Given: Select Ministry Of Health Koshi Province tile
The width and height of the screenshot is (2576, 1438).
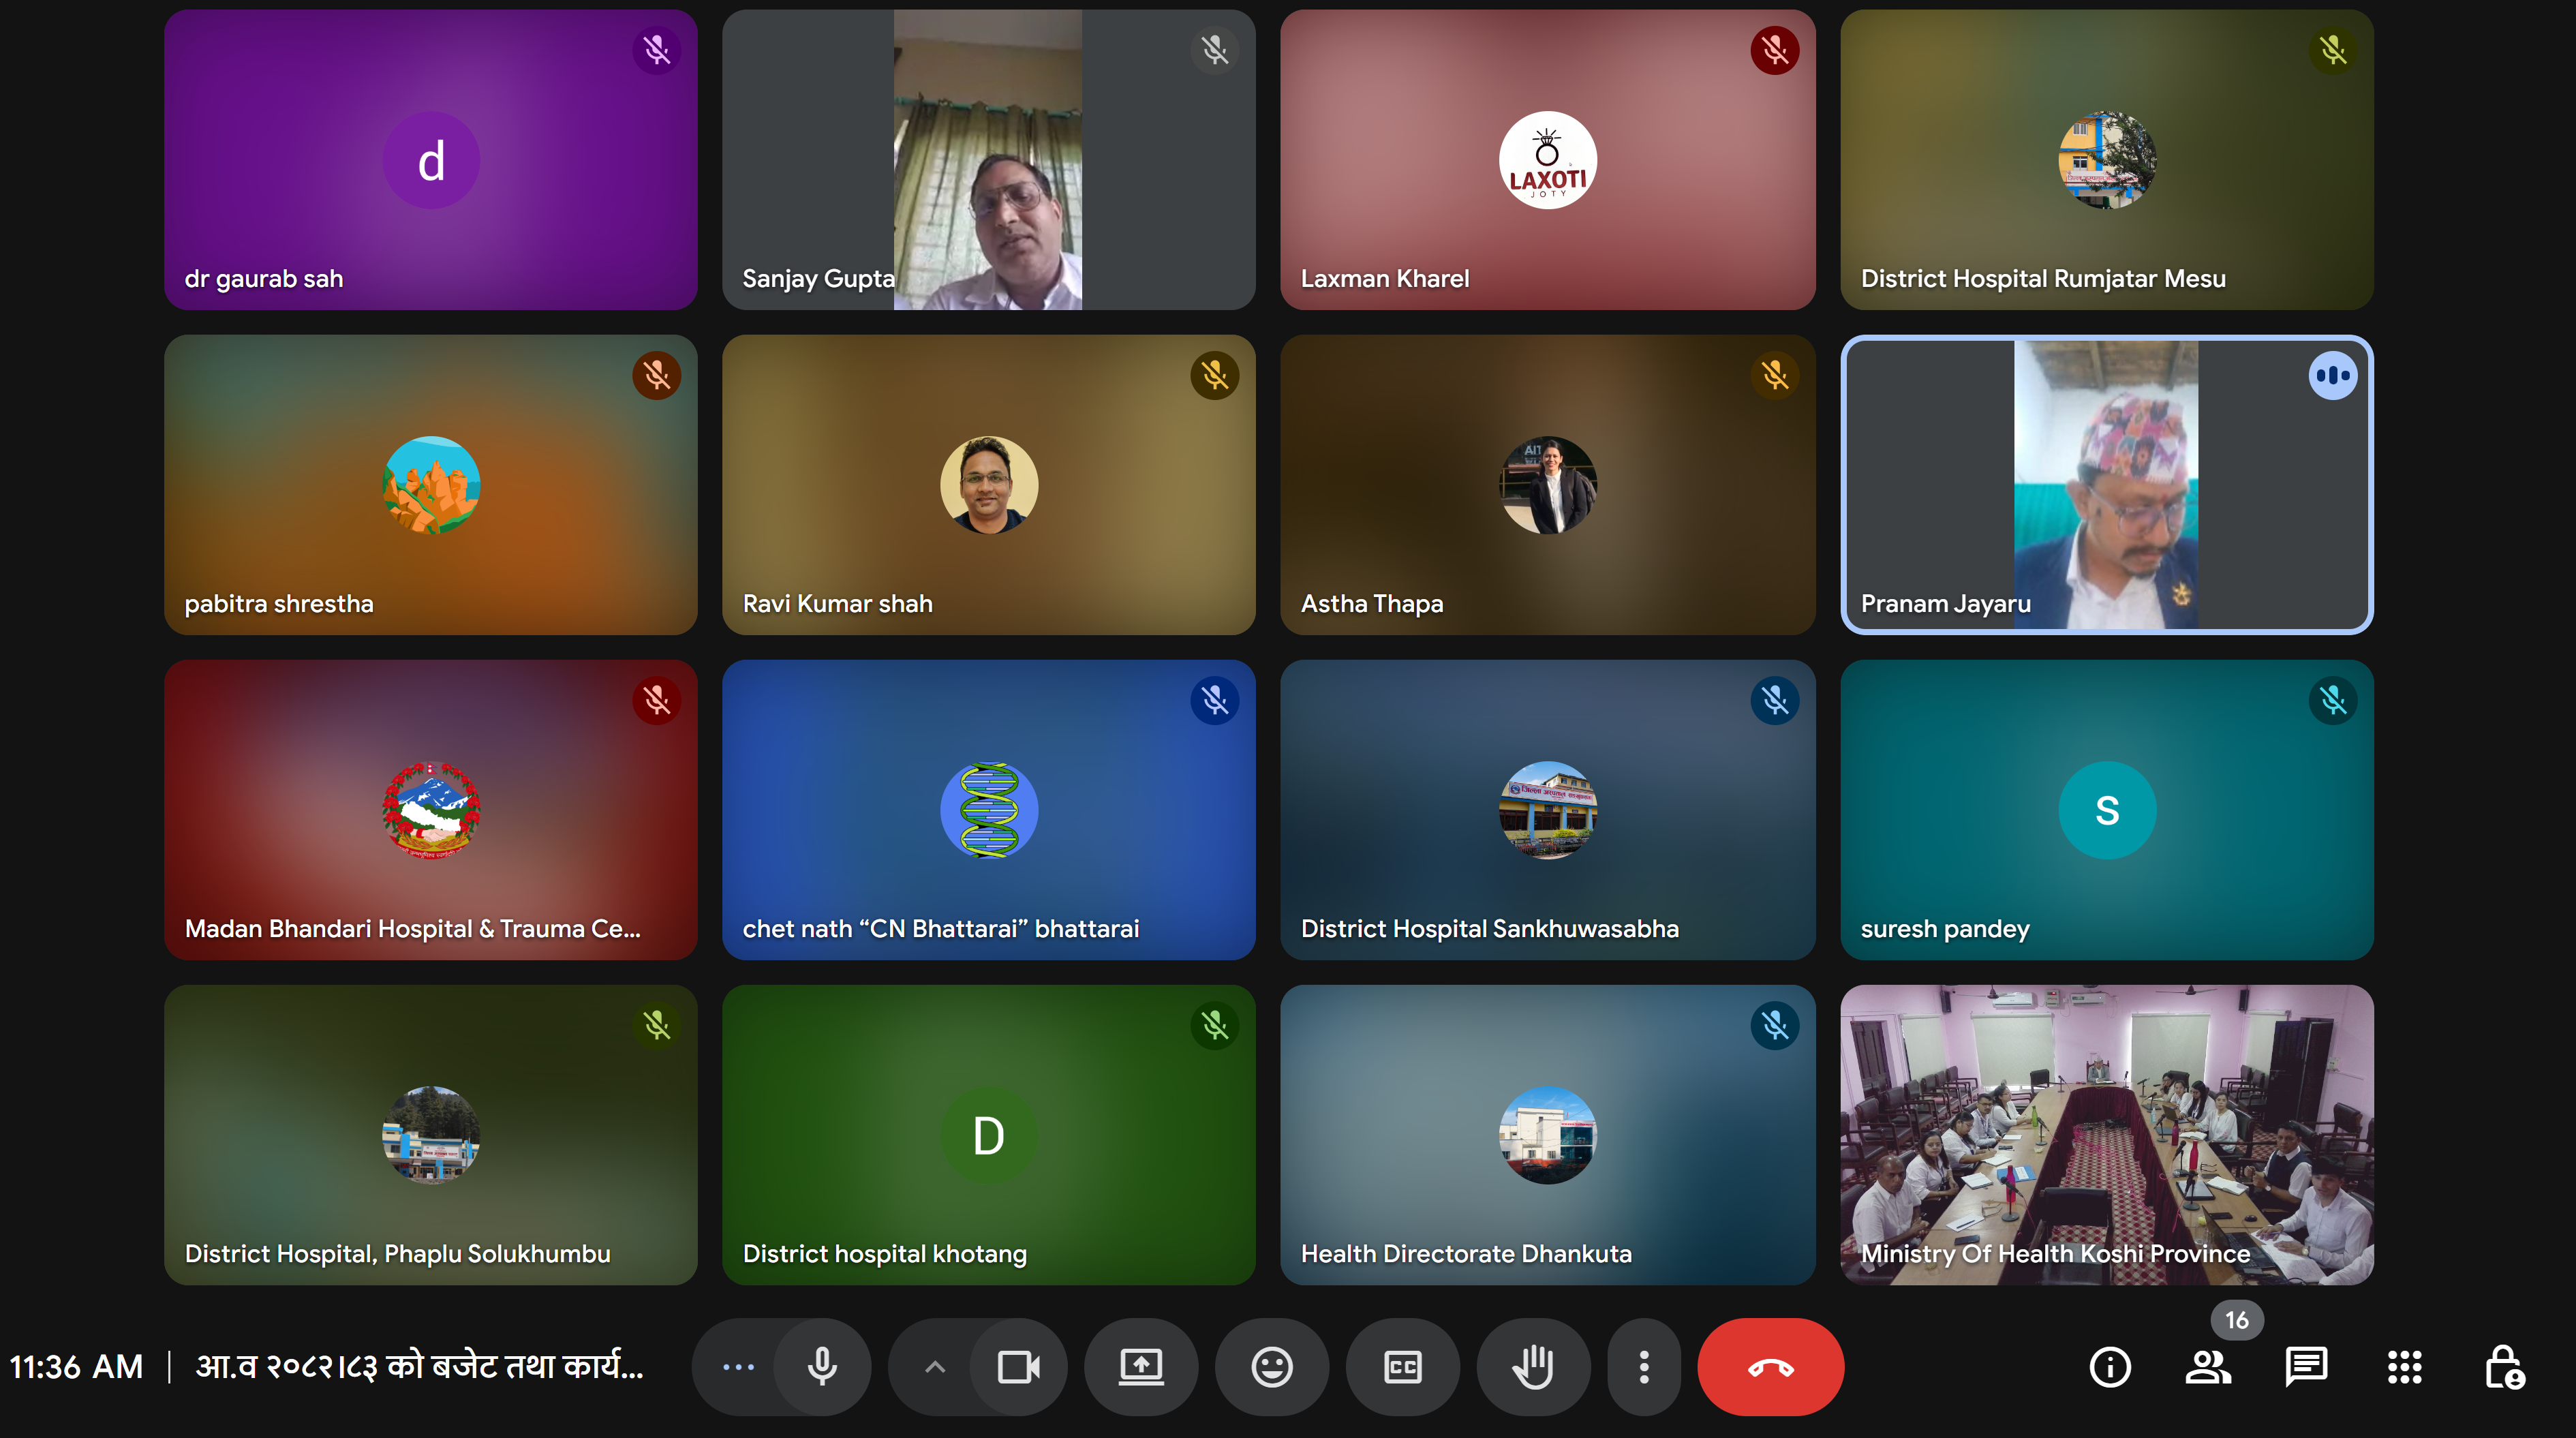Looking at the screenshot, I should (x=2106, y=1135).
